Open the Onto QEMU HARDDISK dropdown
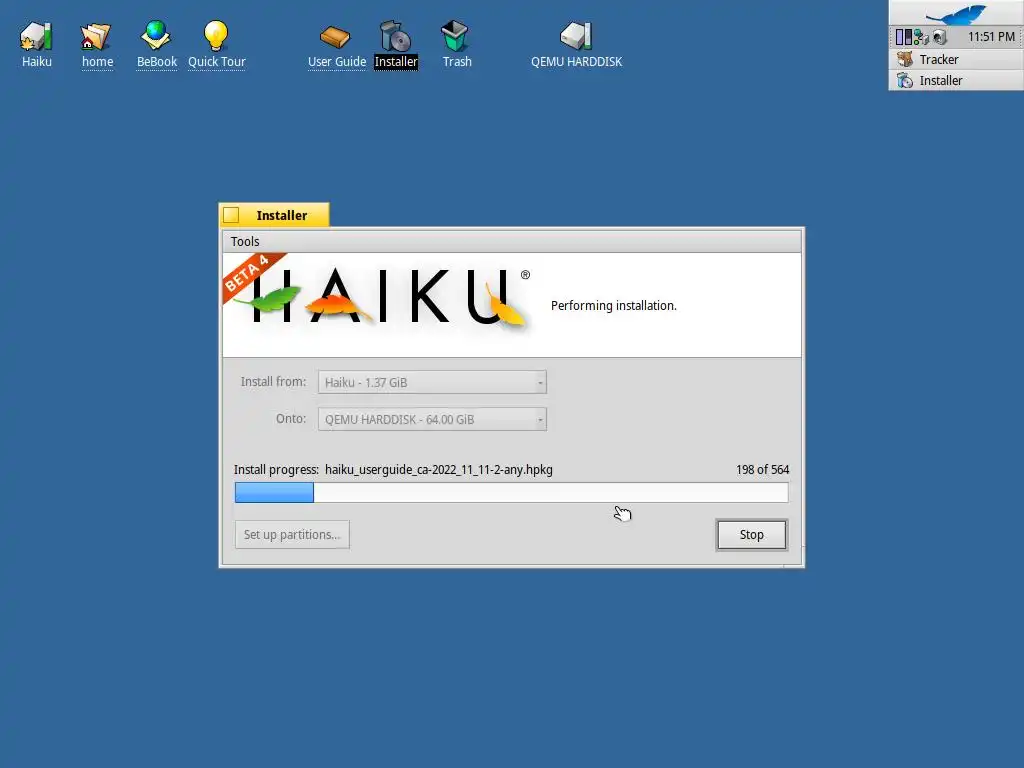 point(432,419)
